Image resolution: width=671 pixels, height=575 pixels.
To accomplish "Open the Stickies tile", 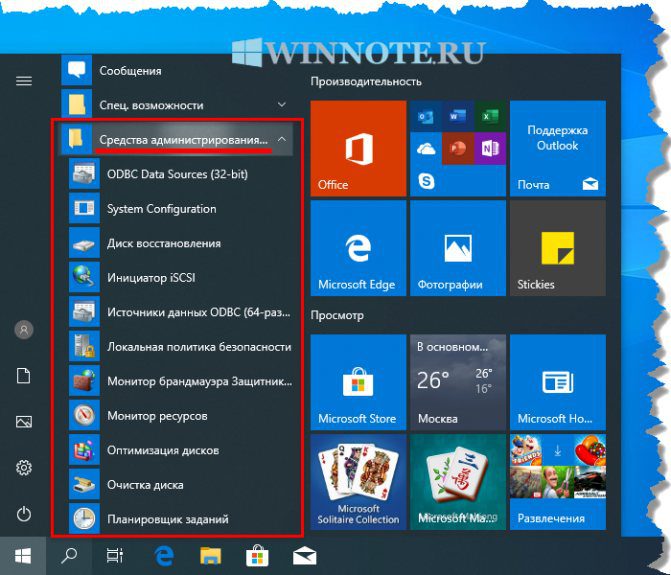I will point(558,248).
